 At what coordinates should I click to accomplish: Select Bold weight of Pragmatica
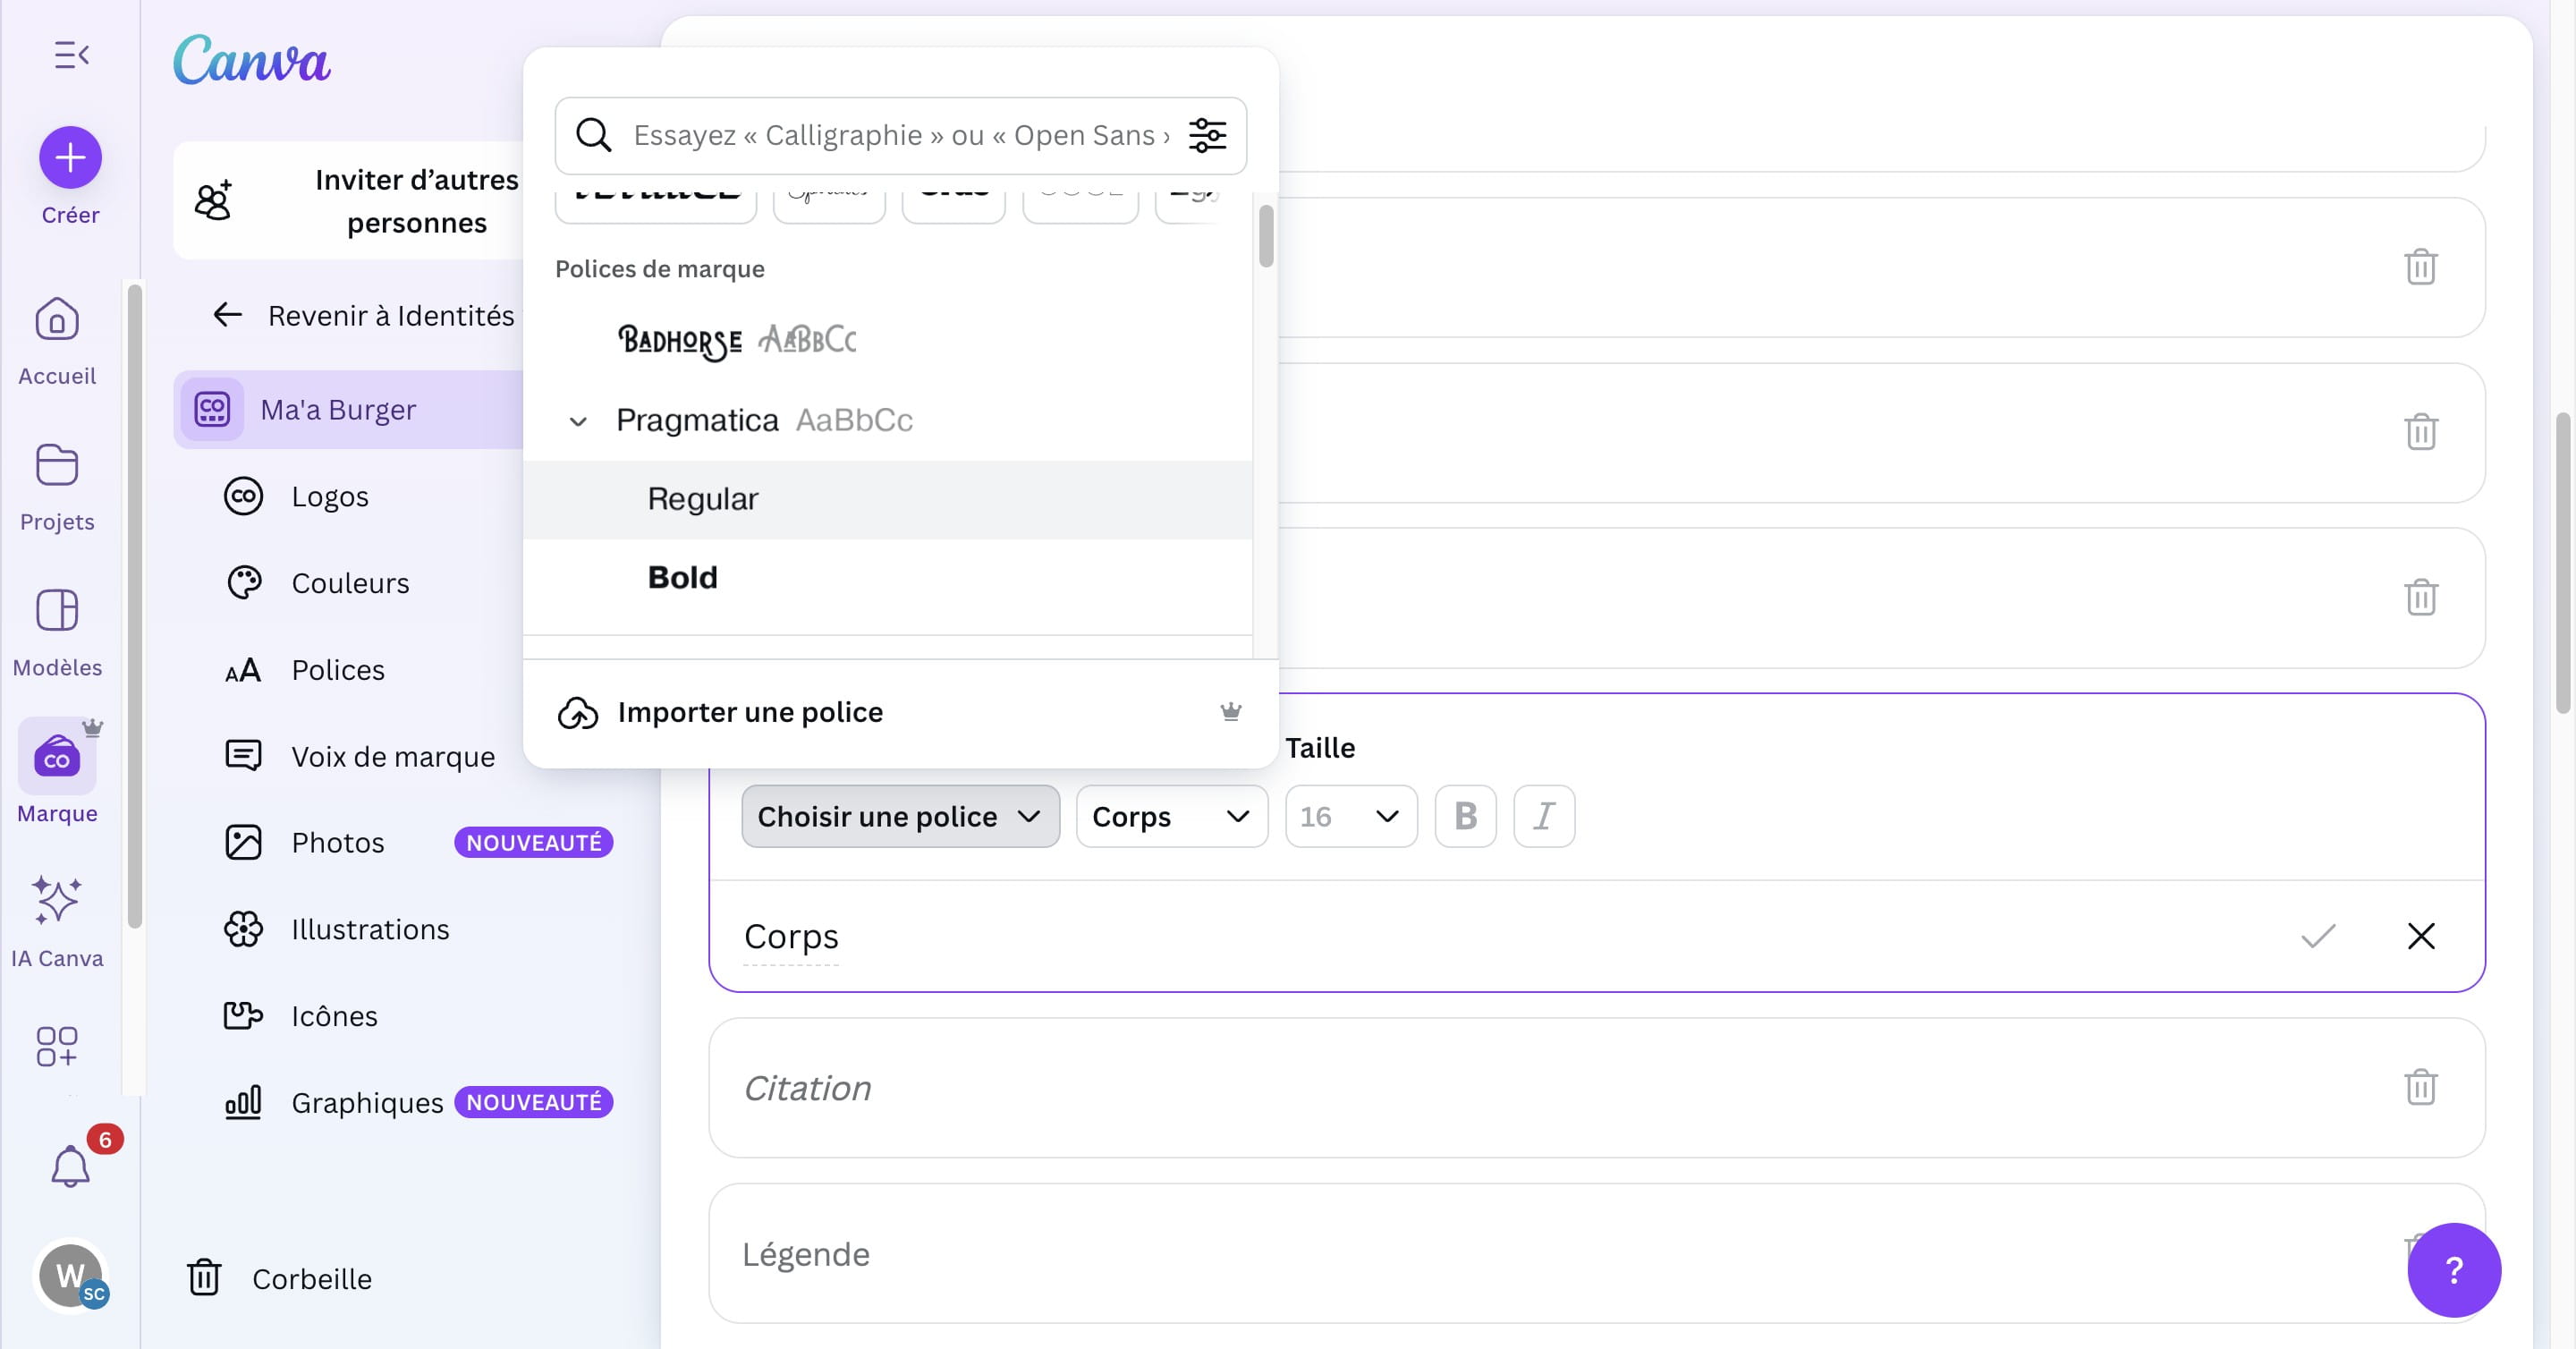683,577
